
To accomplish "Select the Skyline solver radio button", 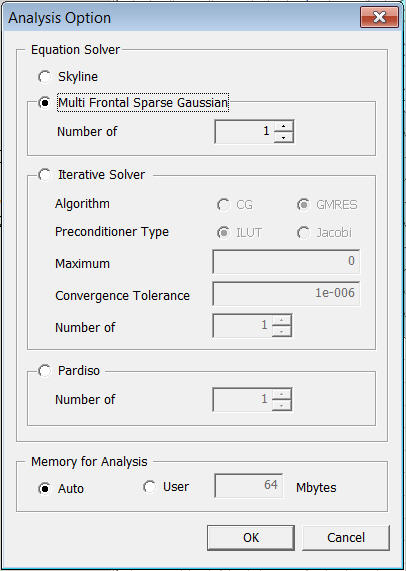I will (x=44, y=77).
